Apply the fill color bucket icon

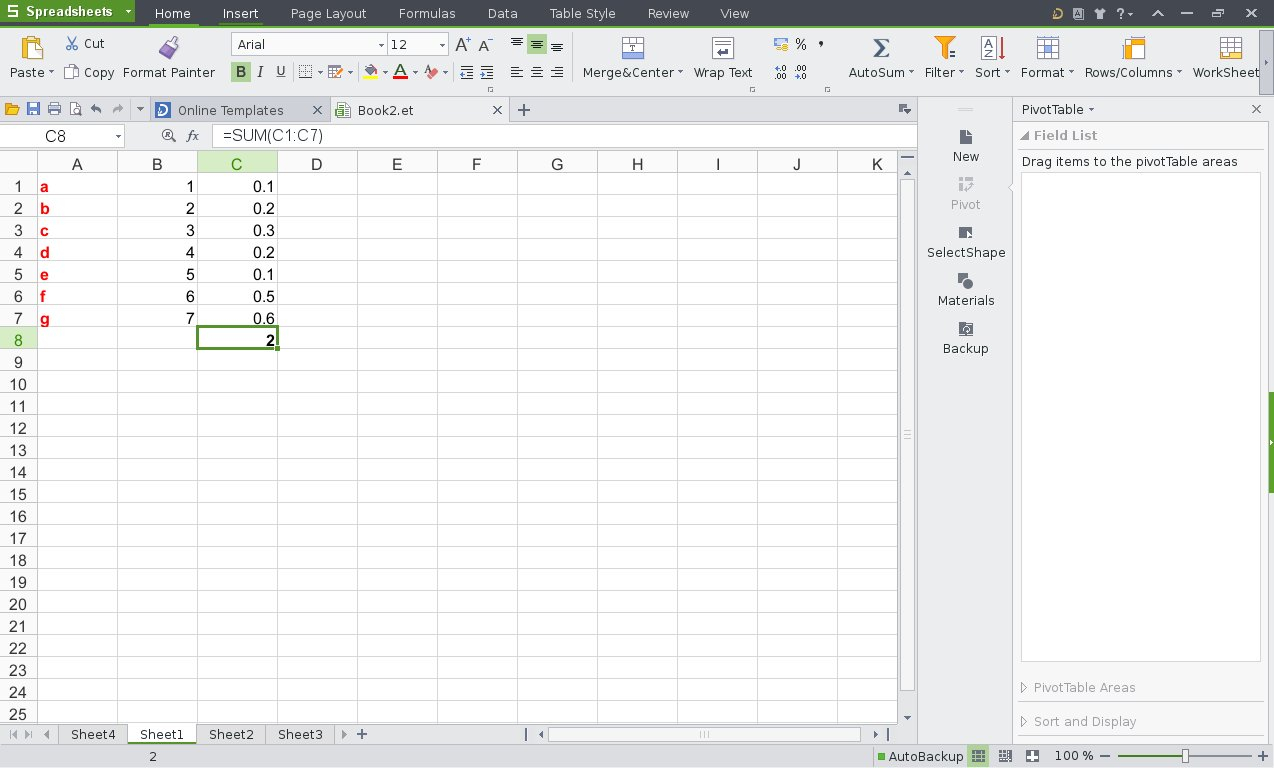pos(371,72)
